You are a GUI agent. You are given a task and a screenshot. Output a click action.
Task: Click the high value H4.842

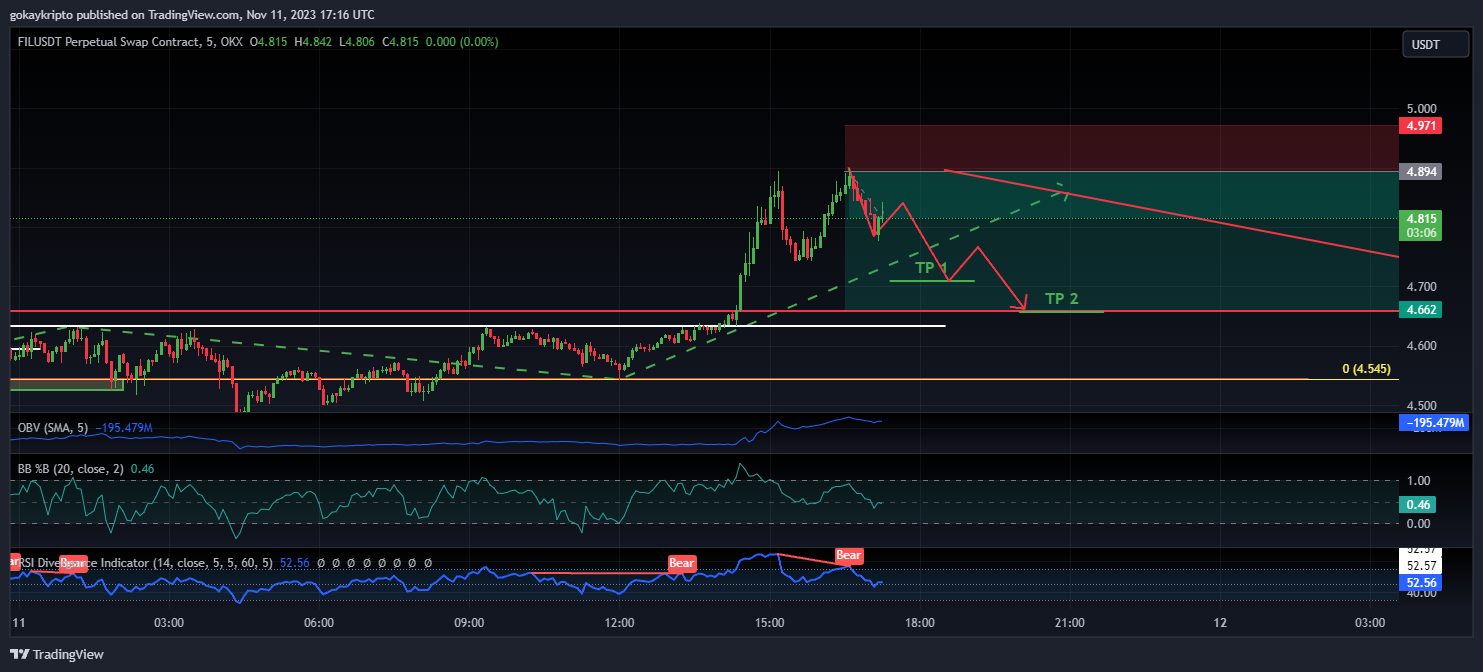pos(314,42)
